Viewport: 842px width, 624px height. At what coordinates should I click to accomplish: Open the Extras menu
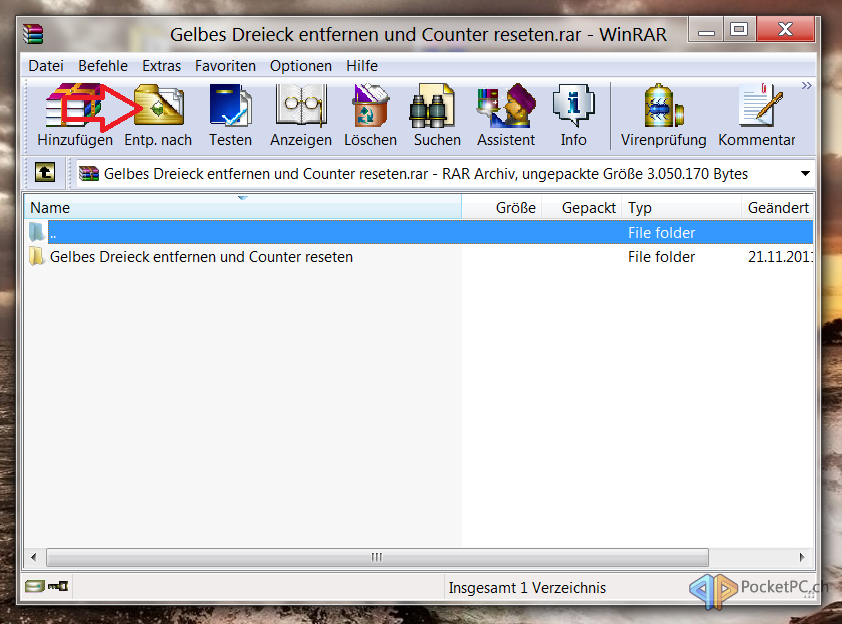click(x=162, y=66)
